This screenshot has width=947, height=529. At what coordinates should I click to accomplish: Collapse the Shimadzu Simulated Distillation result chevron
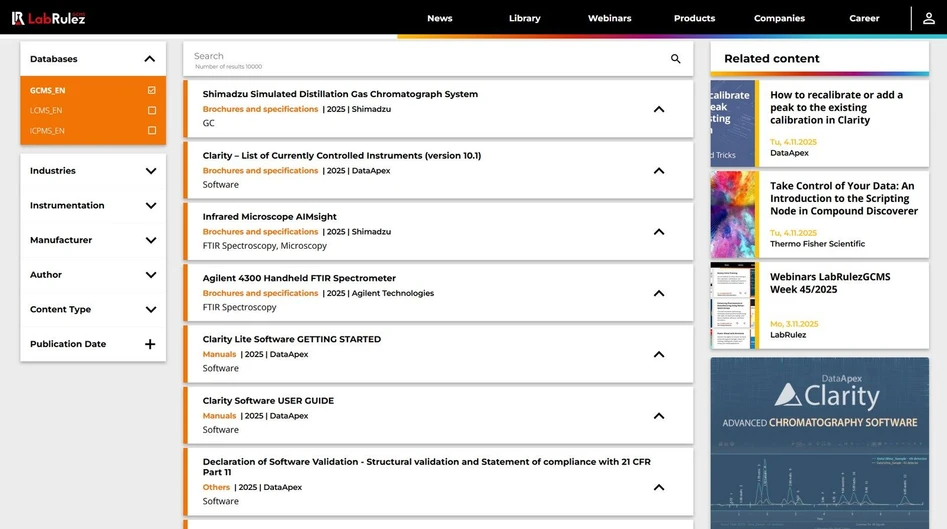point(659,109)
